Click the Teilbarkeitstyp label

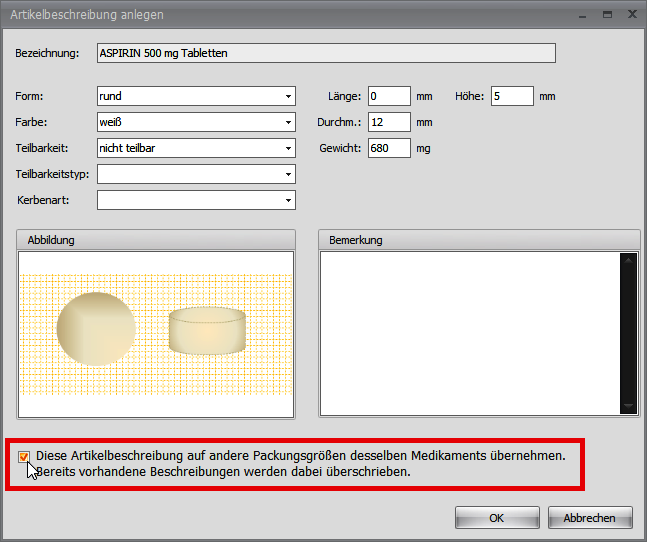pyautogui.click(x=52, y=174)
